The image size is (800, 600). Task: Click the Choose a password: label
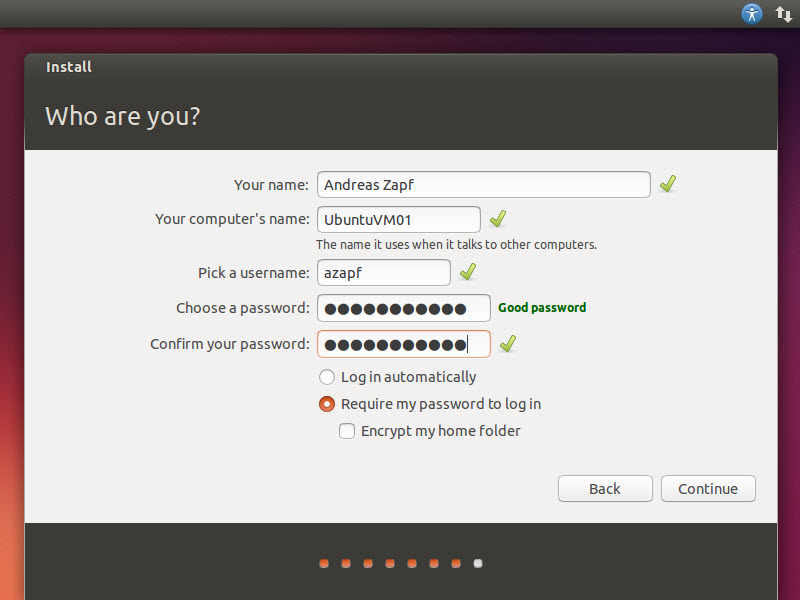click(243, 308)
